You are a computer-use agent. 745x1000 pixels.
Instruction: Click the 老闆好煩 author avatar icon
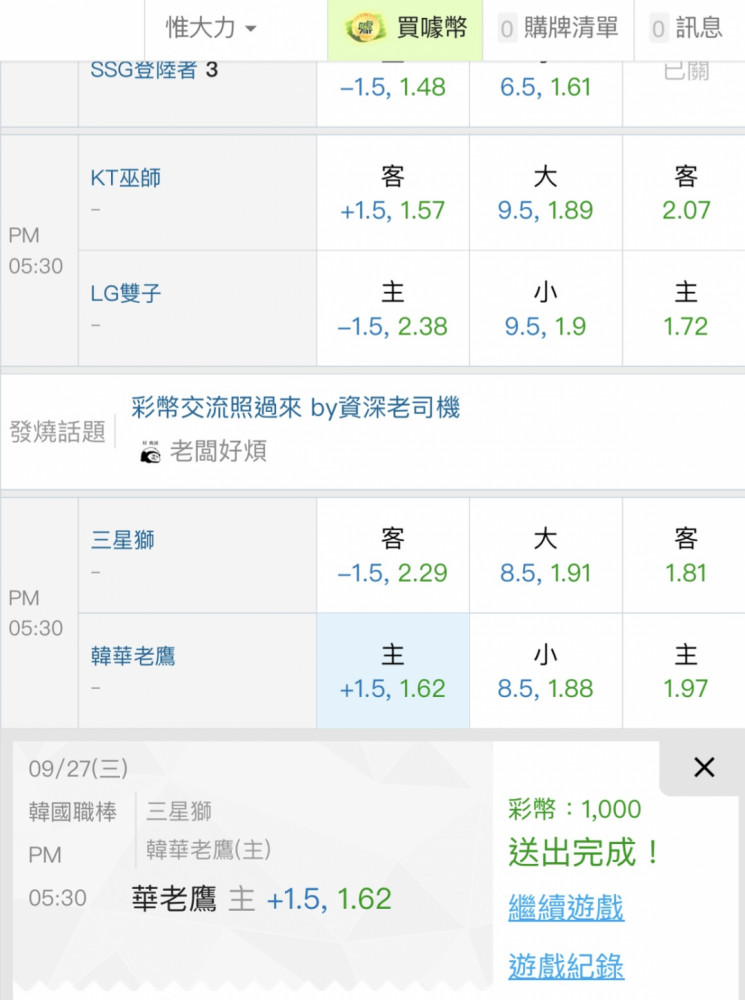[x=151, y=452]
